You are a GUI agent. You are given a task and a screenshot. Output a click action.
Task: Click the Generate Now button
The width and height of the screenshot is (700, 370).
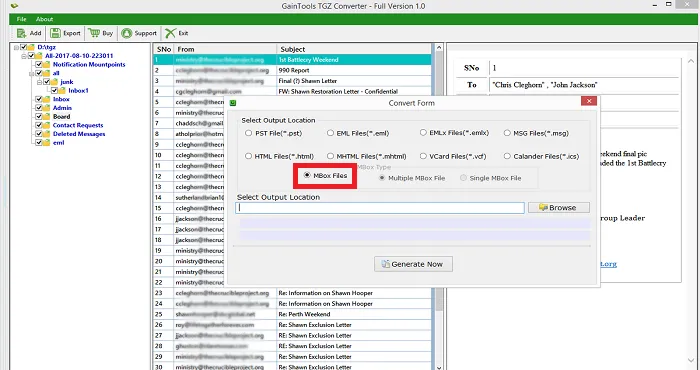pyautogui.click(x=413, y=264)
